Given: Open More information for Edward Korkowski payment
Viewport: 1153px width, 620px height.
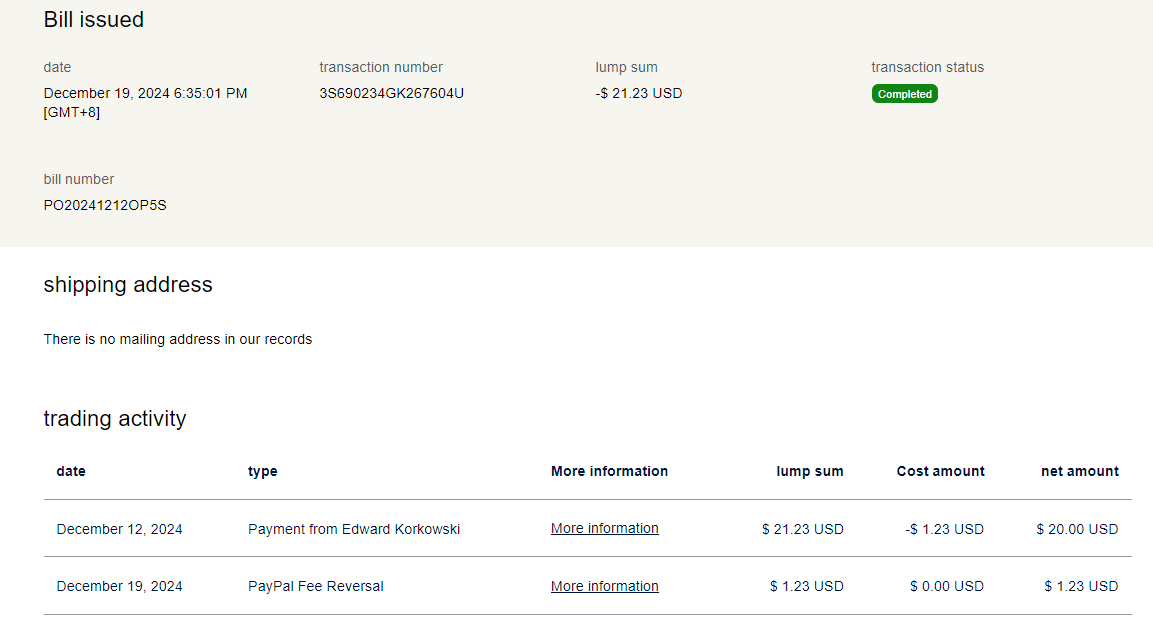Looking at the screenshot, I should coord(604,528).
